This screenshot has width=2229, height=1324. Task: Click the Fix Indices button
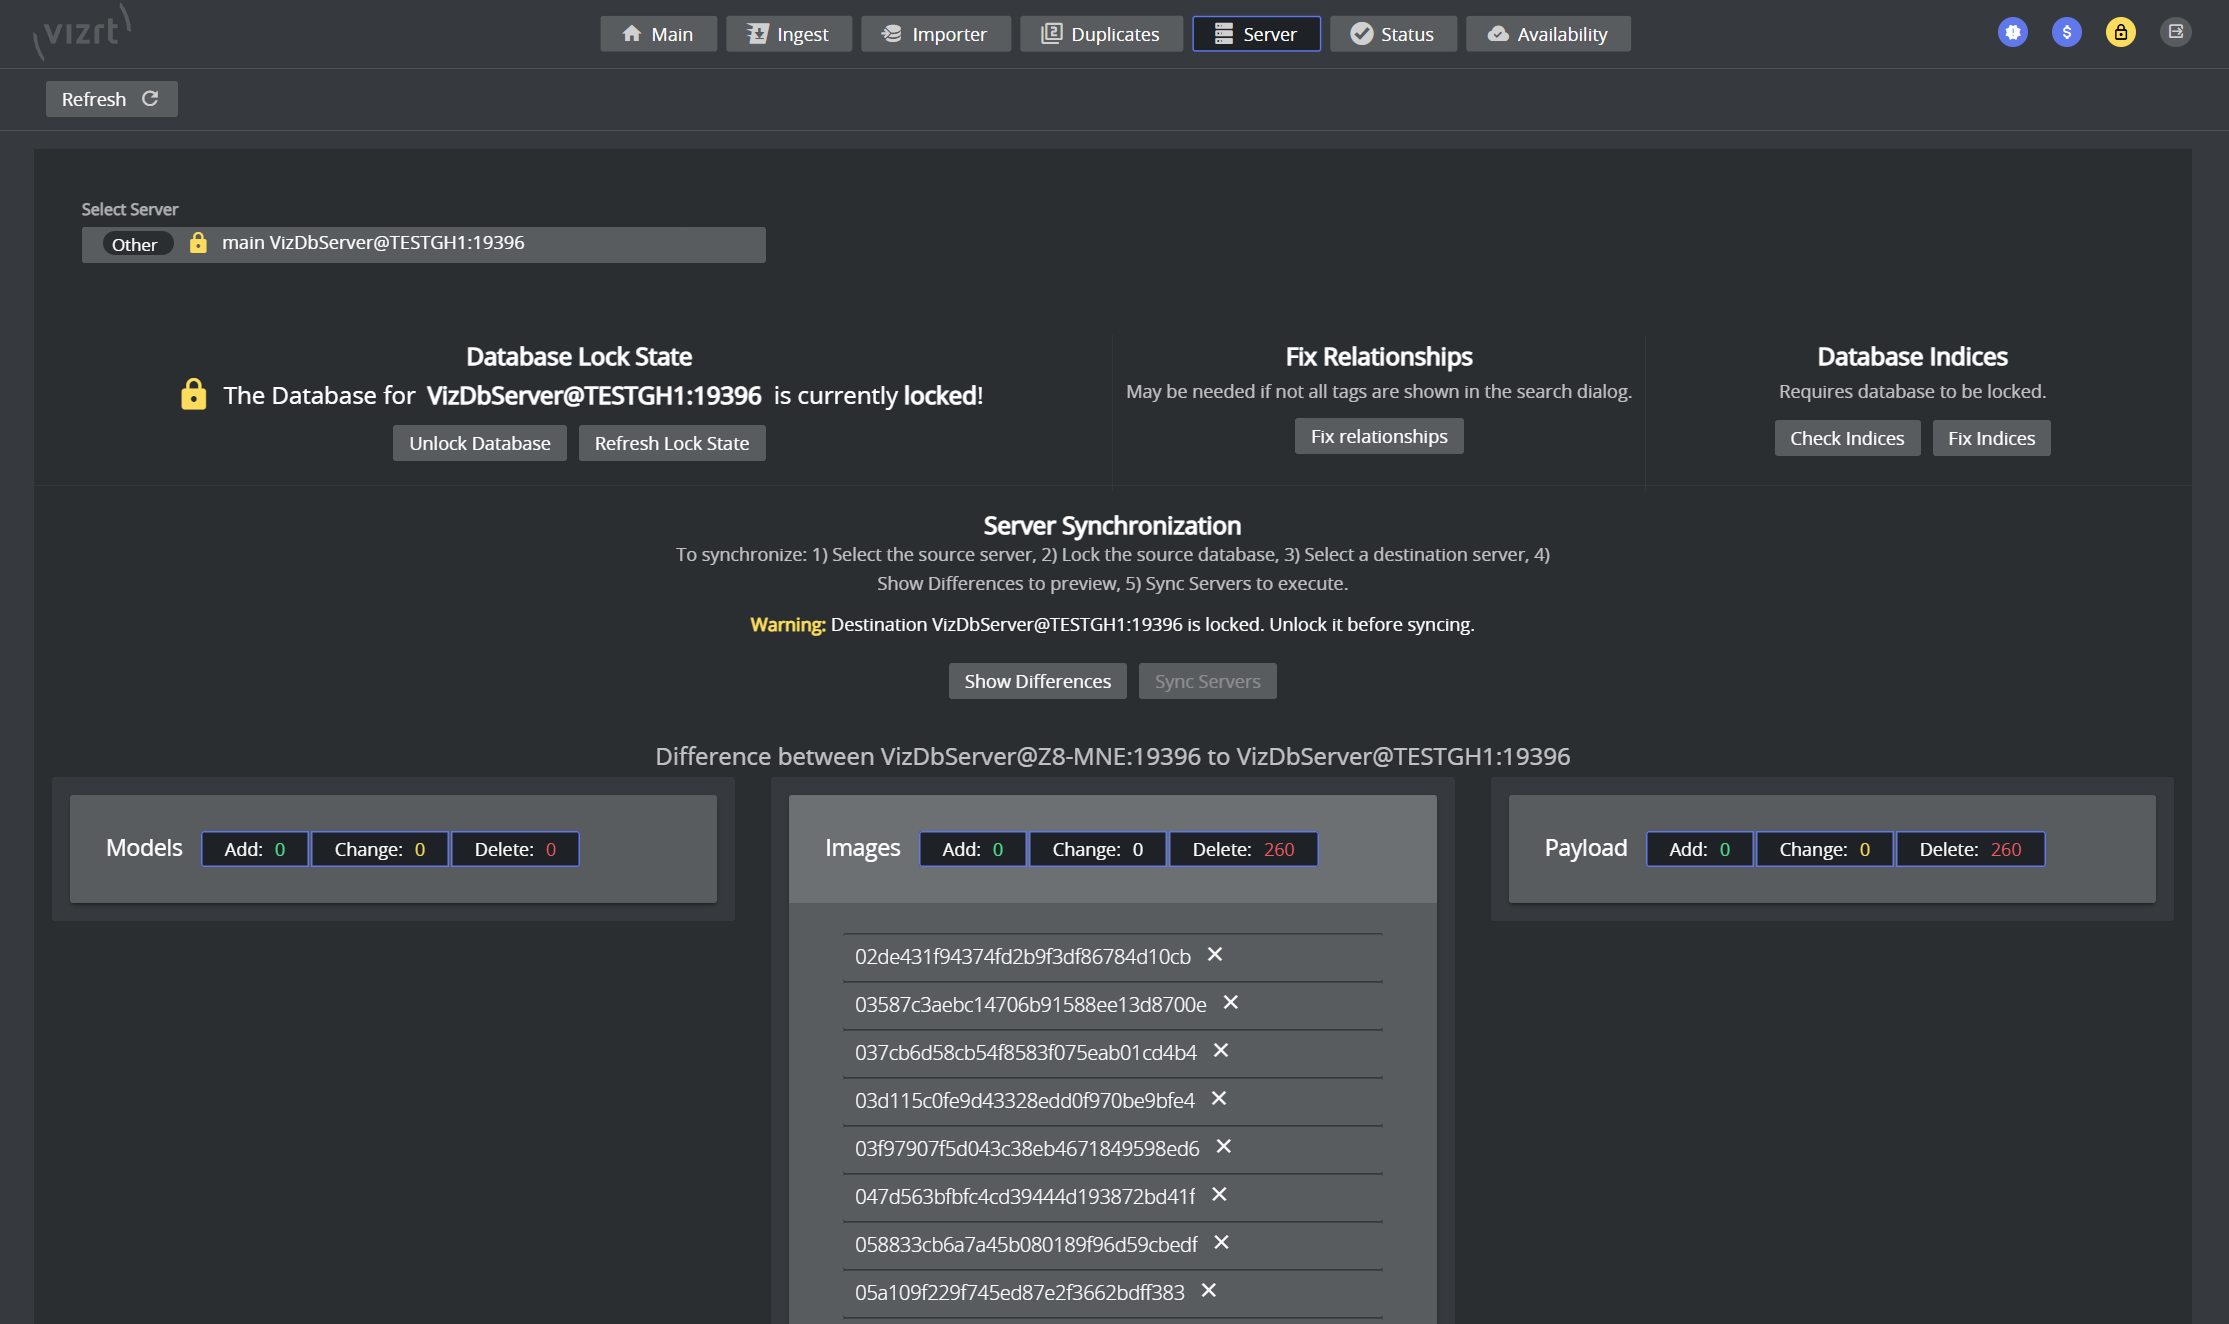pyautogui.click(x=1991, y=438)
